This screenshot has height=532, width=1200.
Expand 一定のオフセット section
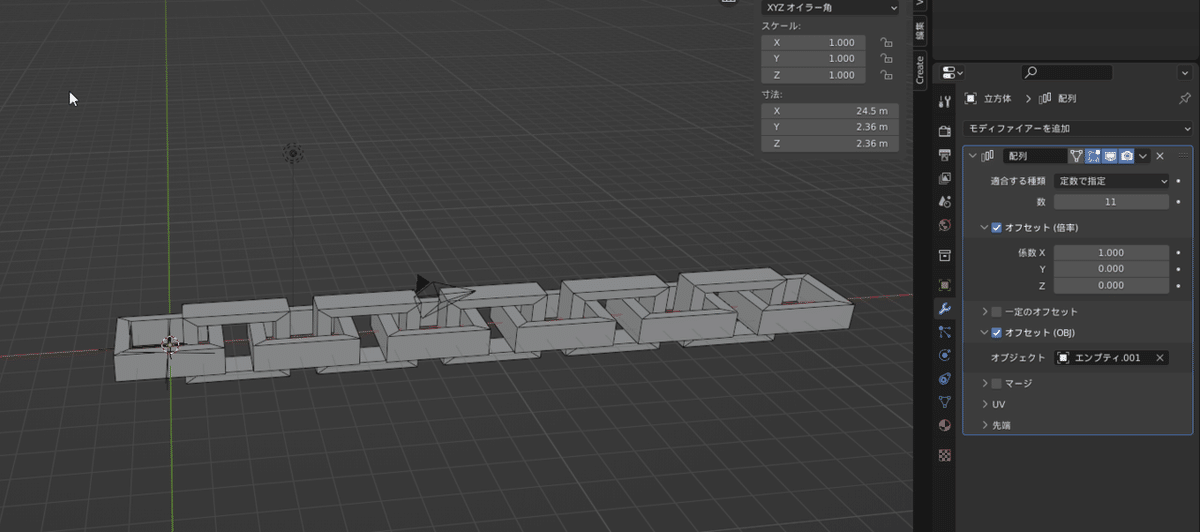[x=985, y=312]
